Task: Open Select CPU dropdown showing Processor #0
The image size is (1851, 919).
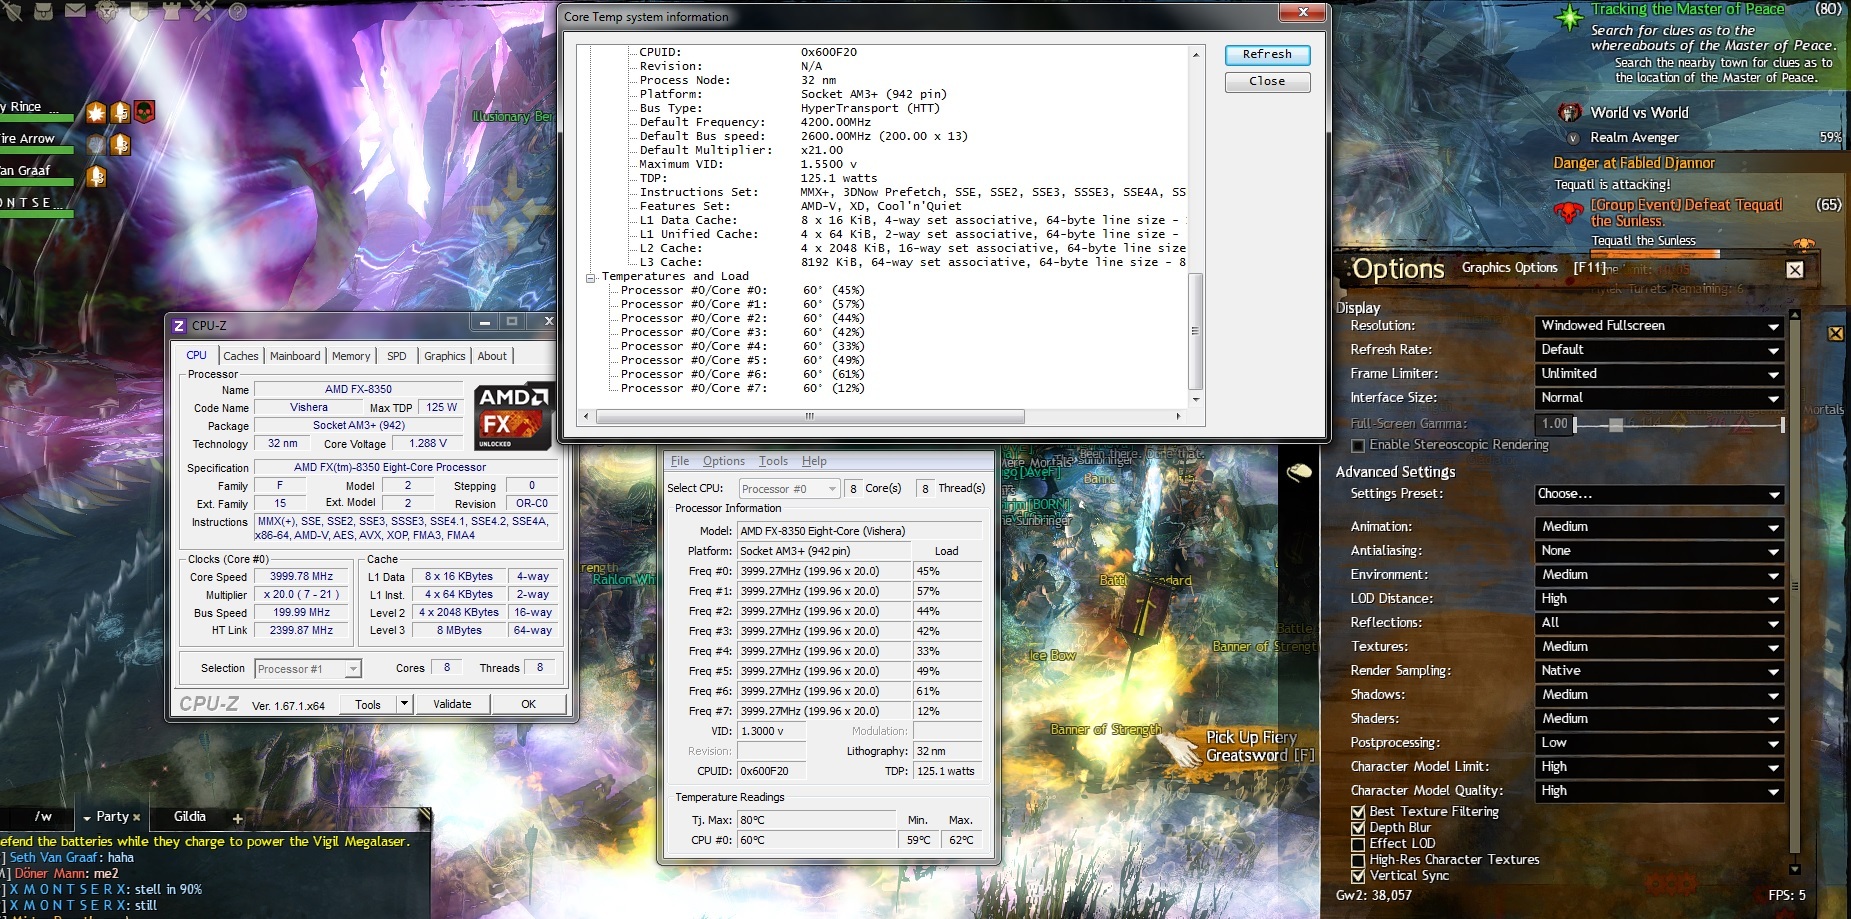Action: [789, 489]
